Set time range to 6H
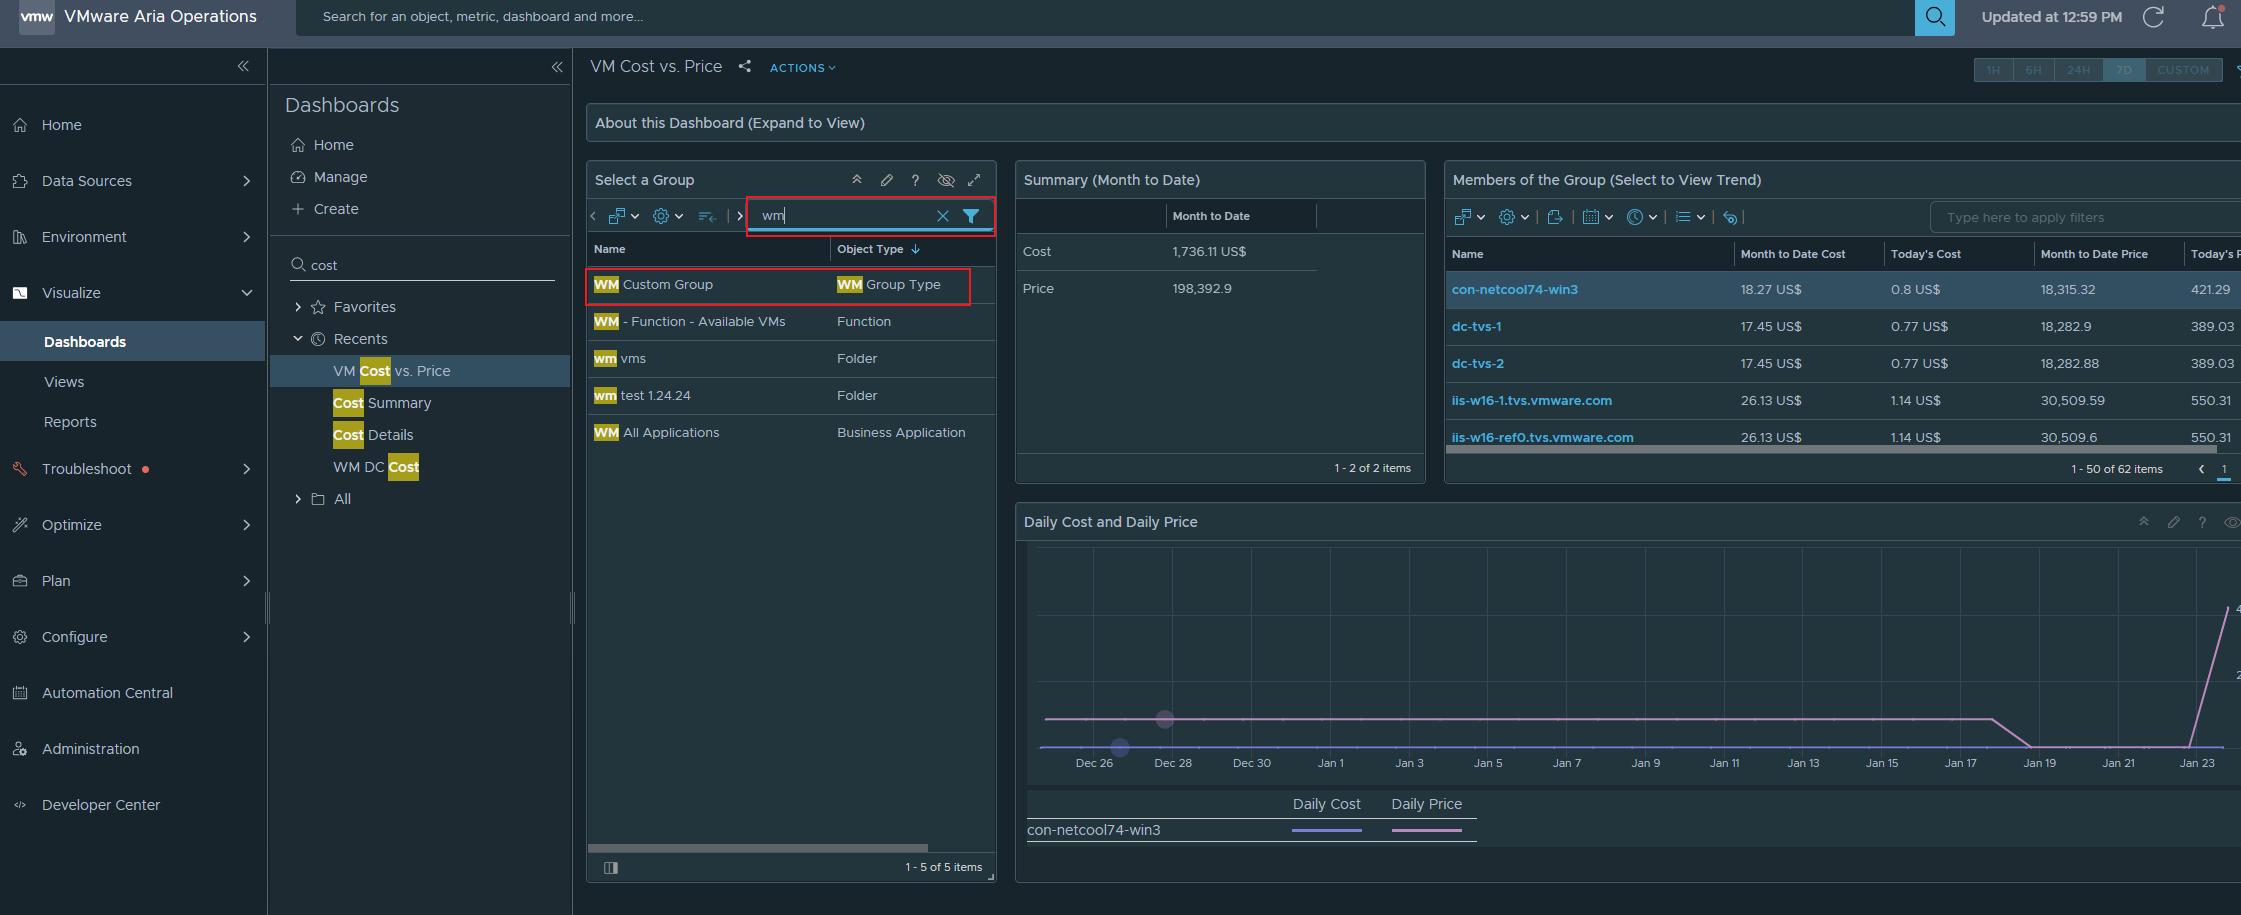 [2034, 70]
